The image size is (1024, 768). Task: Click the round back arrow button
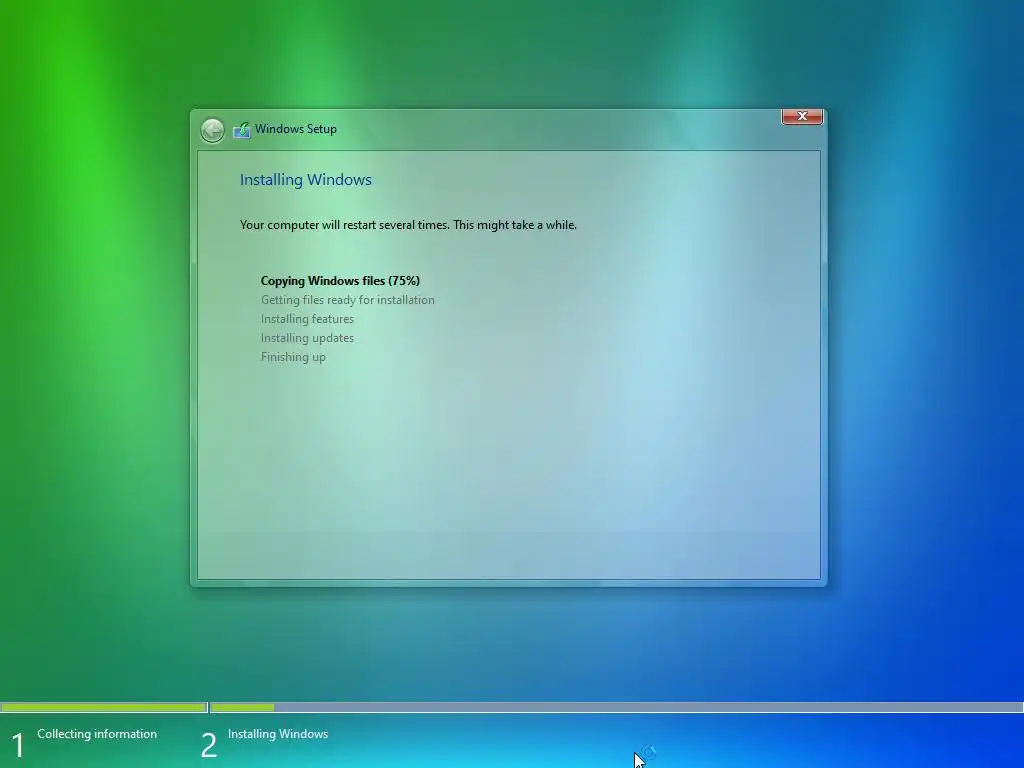212,130
